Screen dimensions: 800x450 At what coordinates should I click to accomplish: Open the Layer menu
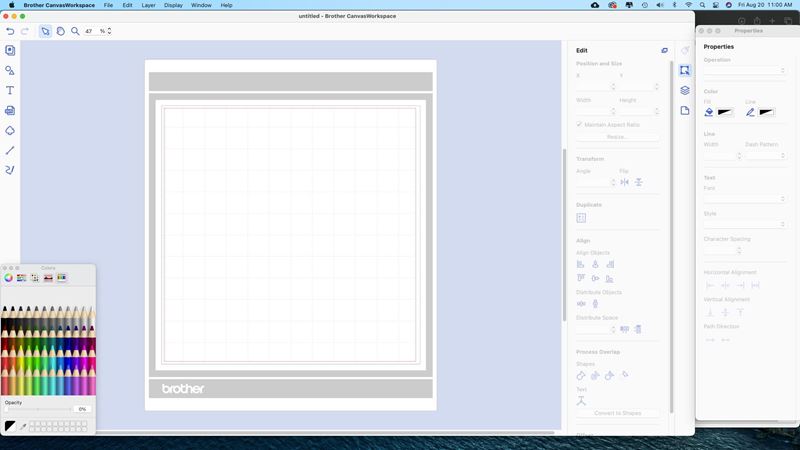(148, 5)
